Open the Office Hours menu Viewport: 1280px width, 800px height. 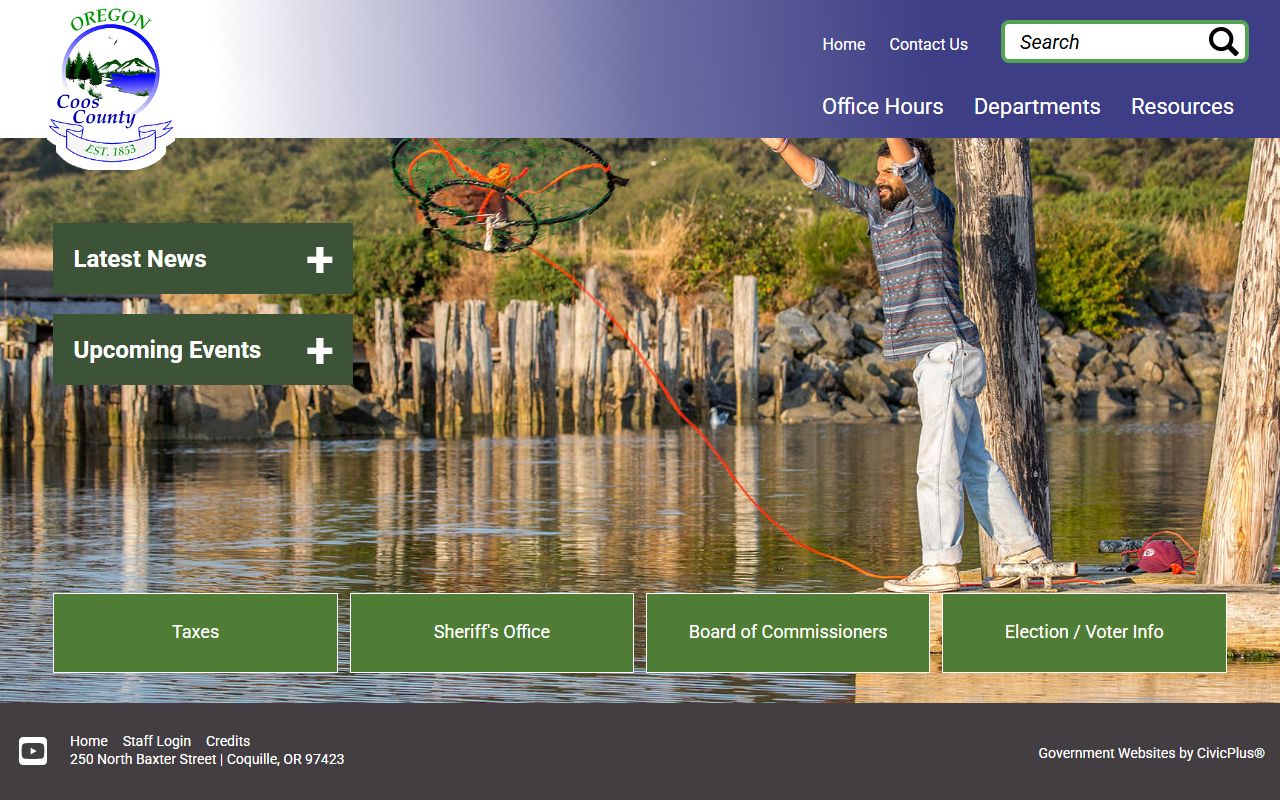click(x=882, y=106)
